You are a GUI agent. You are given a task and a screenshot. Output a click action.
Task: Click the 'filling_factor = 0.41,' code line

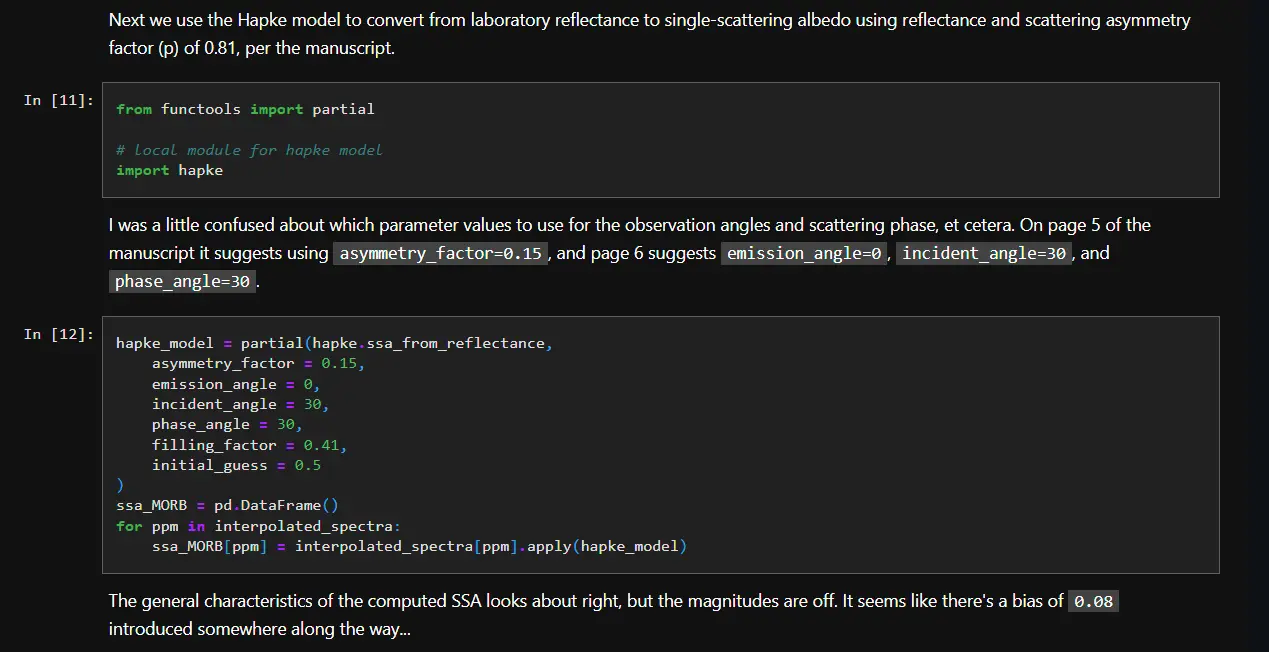pyautogui.click(x=249, y=445)
